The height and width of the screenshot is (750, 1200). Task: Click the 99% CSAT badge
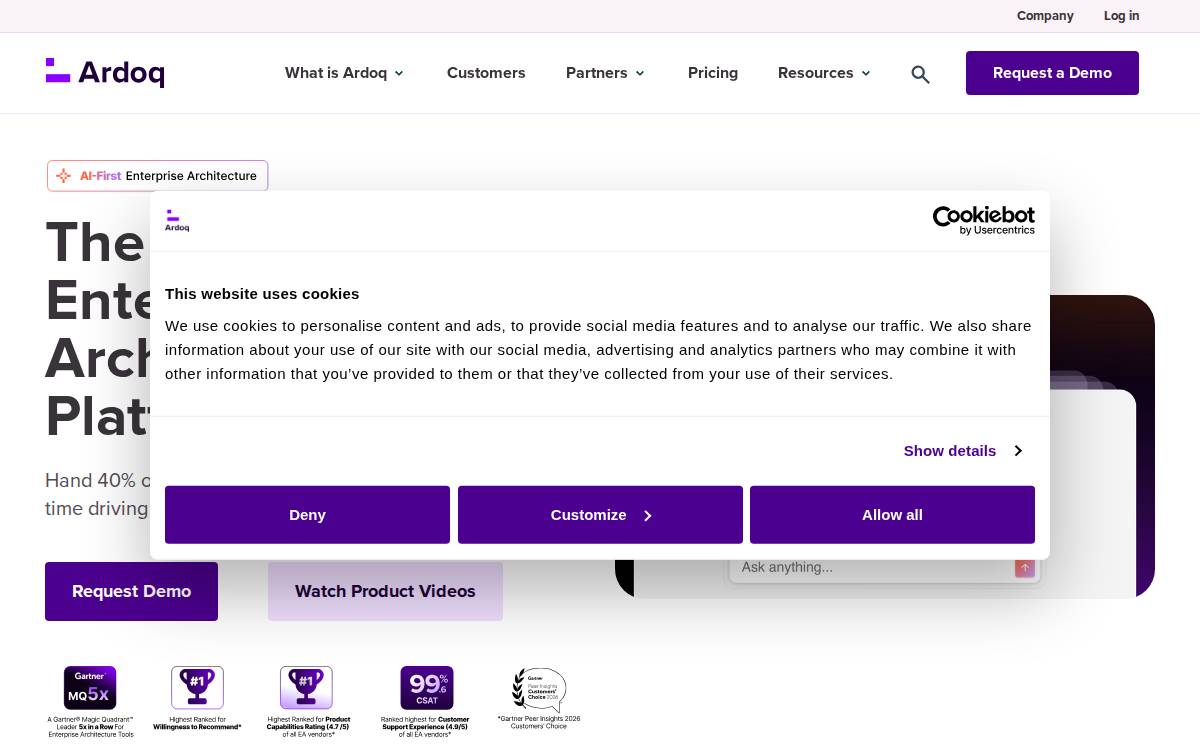(x=427, y=688)
